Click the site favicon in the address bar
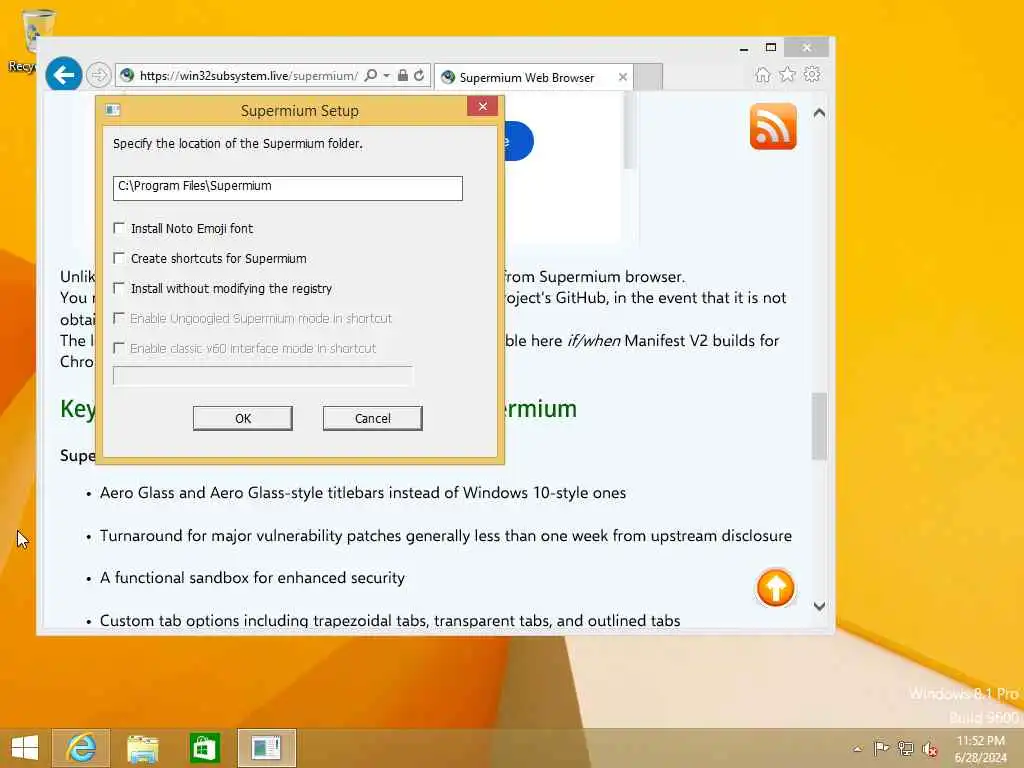Screen dimensions: 1024x768 coord(127,76)
